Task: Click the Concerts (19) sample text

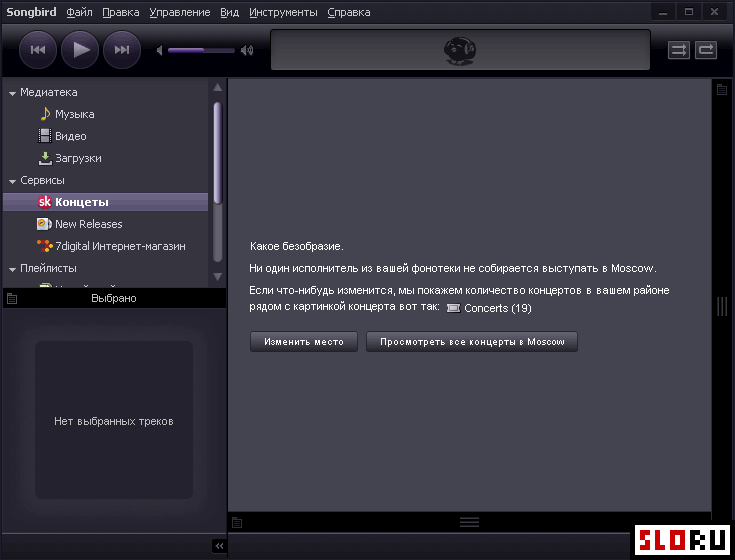Action: point(498,308)
